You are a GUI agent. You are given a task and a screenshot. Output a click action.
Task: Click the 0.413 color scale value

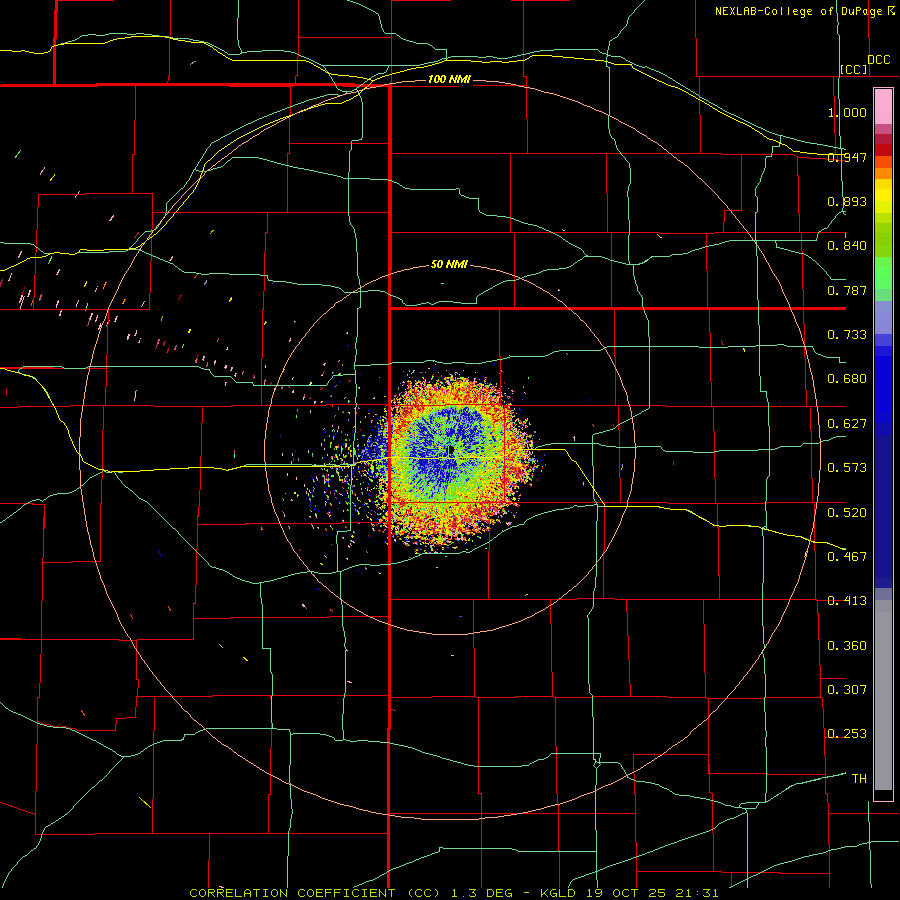[847, 601]
